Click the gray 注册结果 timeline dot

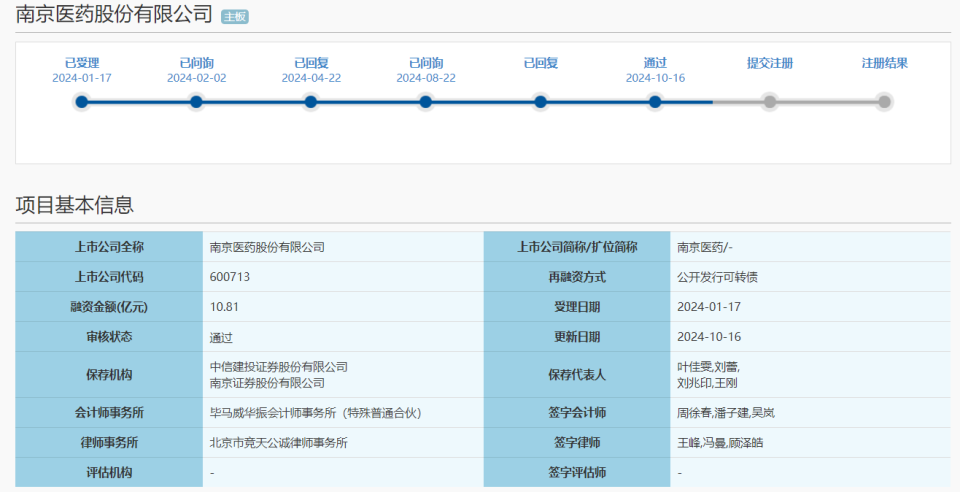point(884,101)
